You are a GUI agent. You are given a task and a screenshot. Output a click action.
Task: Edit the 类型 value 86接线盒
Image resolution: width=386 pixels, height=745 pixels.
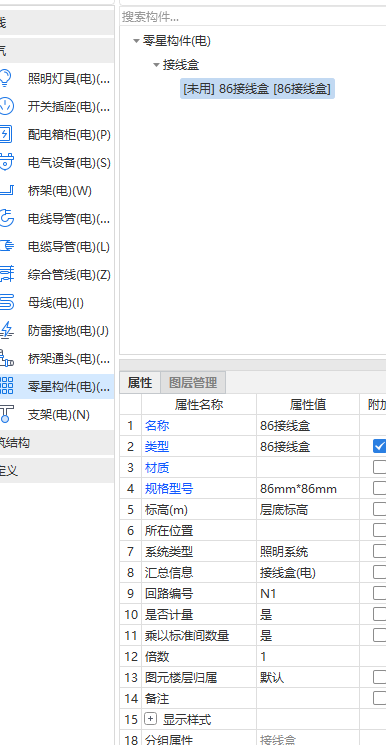click(308, 446)
